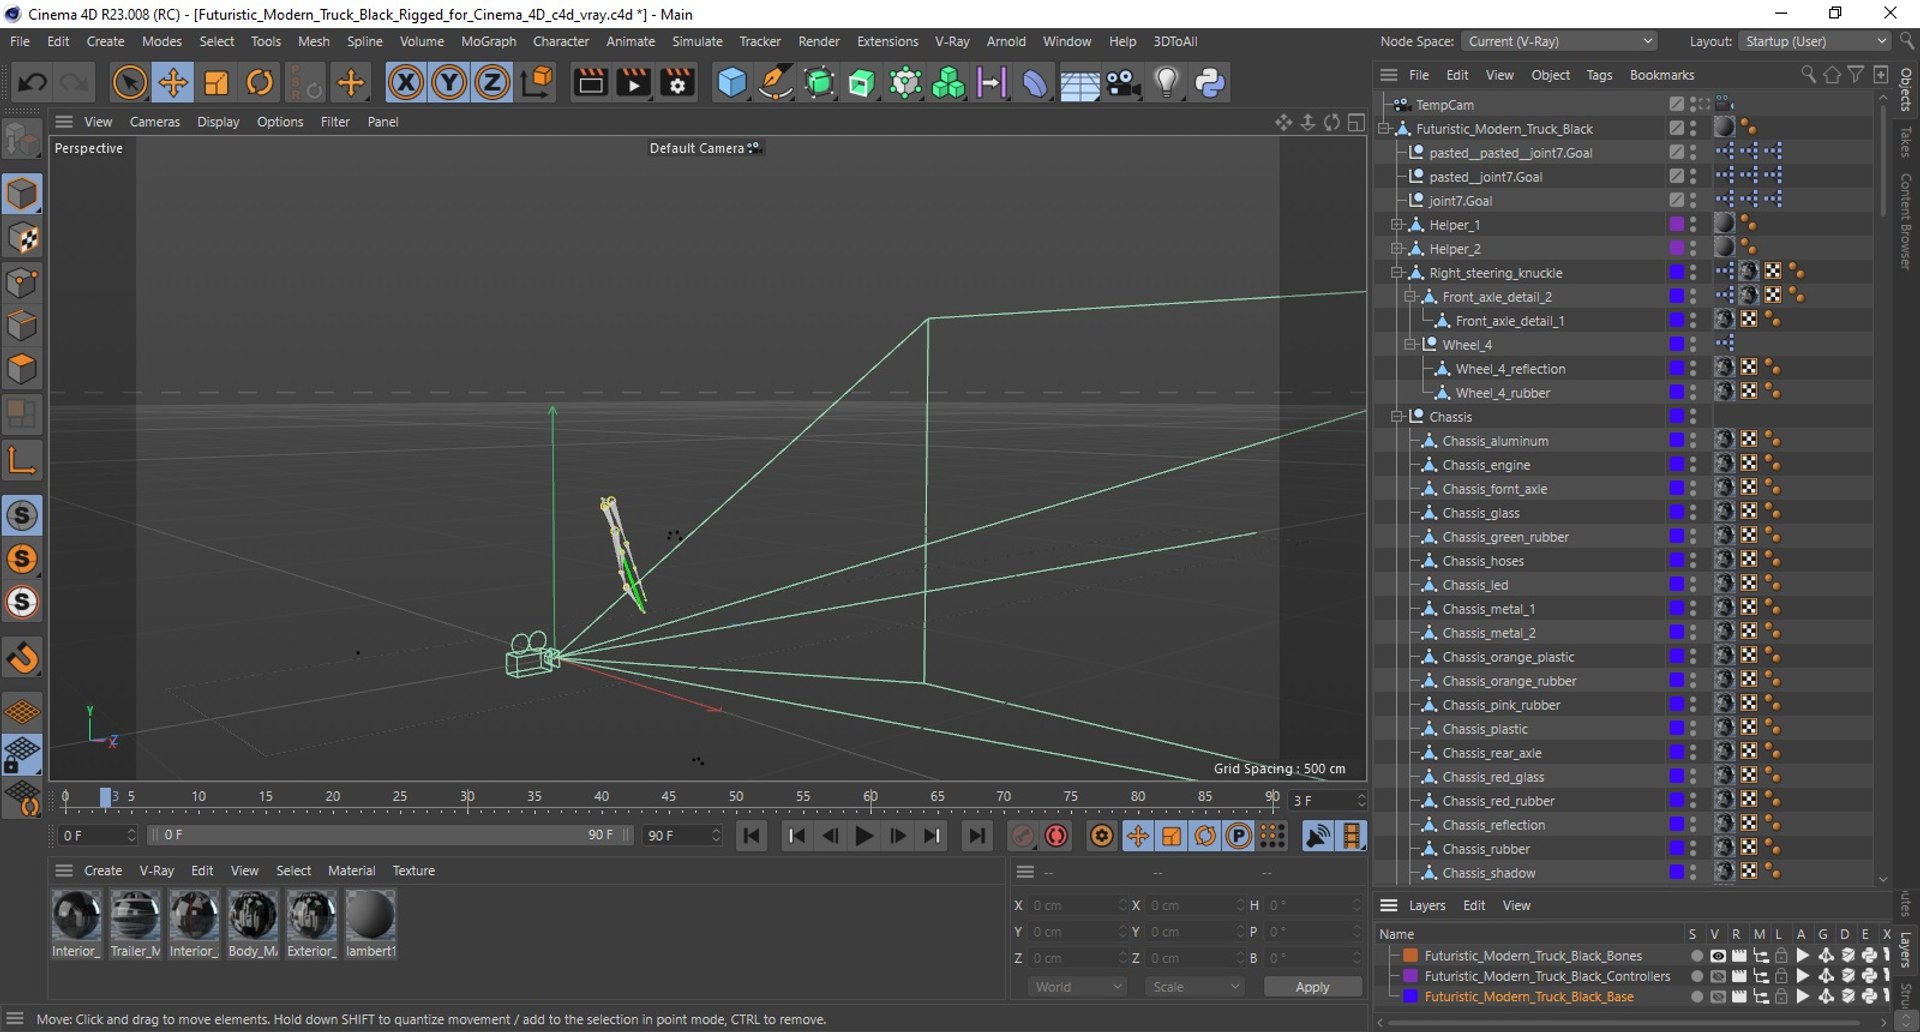Open the Subdivision Surface generator icon
Image resolution: width=1920 pixels, height=1032 pixels.
[819, 82]
